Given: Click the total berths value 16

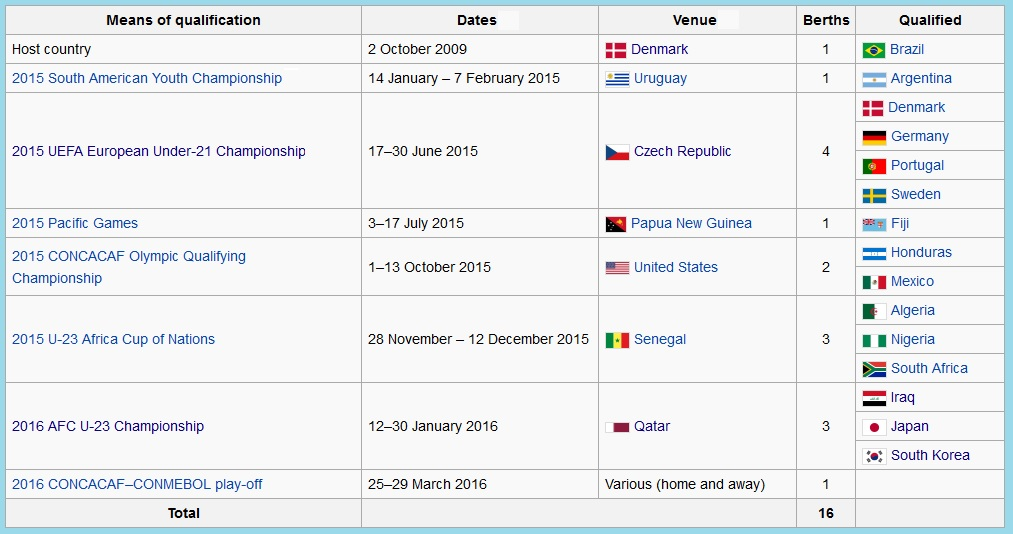Looking at the screenshot, I should [826, 513].
